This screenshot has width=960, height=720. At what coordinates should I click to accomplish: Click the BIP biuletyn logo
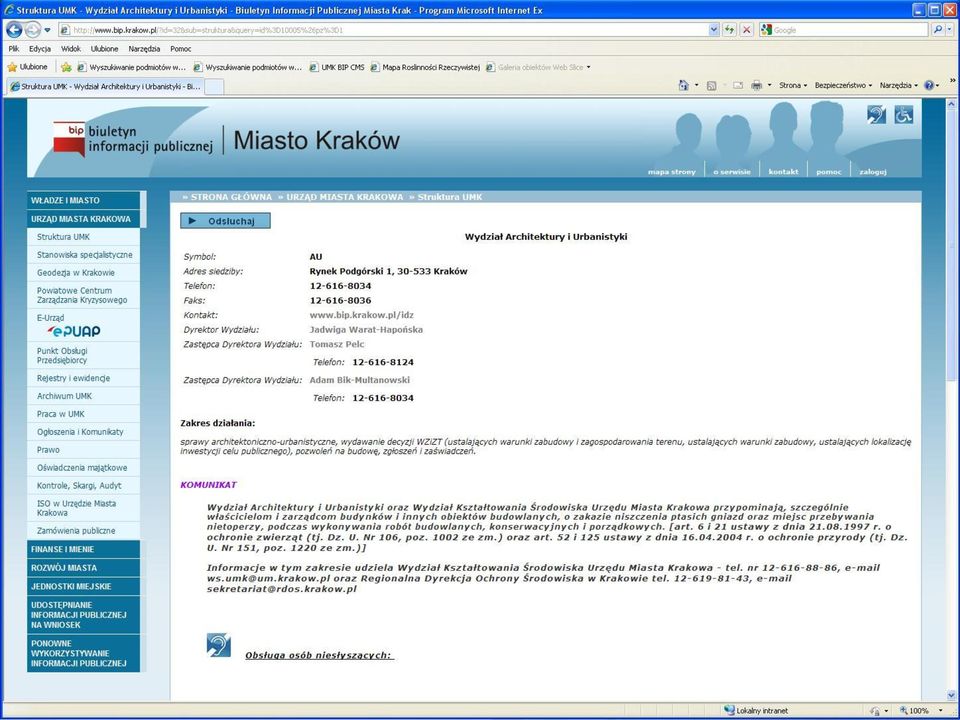(x=133, y=140)
